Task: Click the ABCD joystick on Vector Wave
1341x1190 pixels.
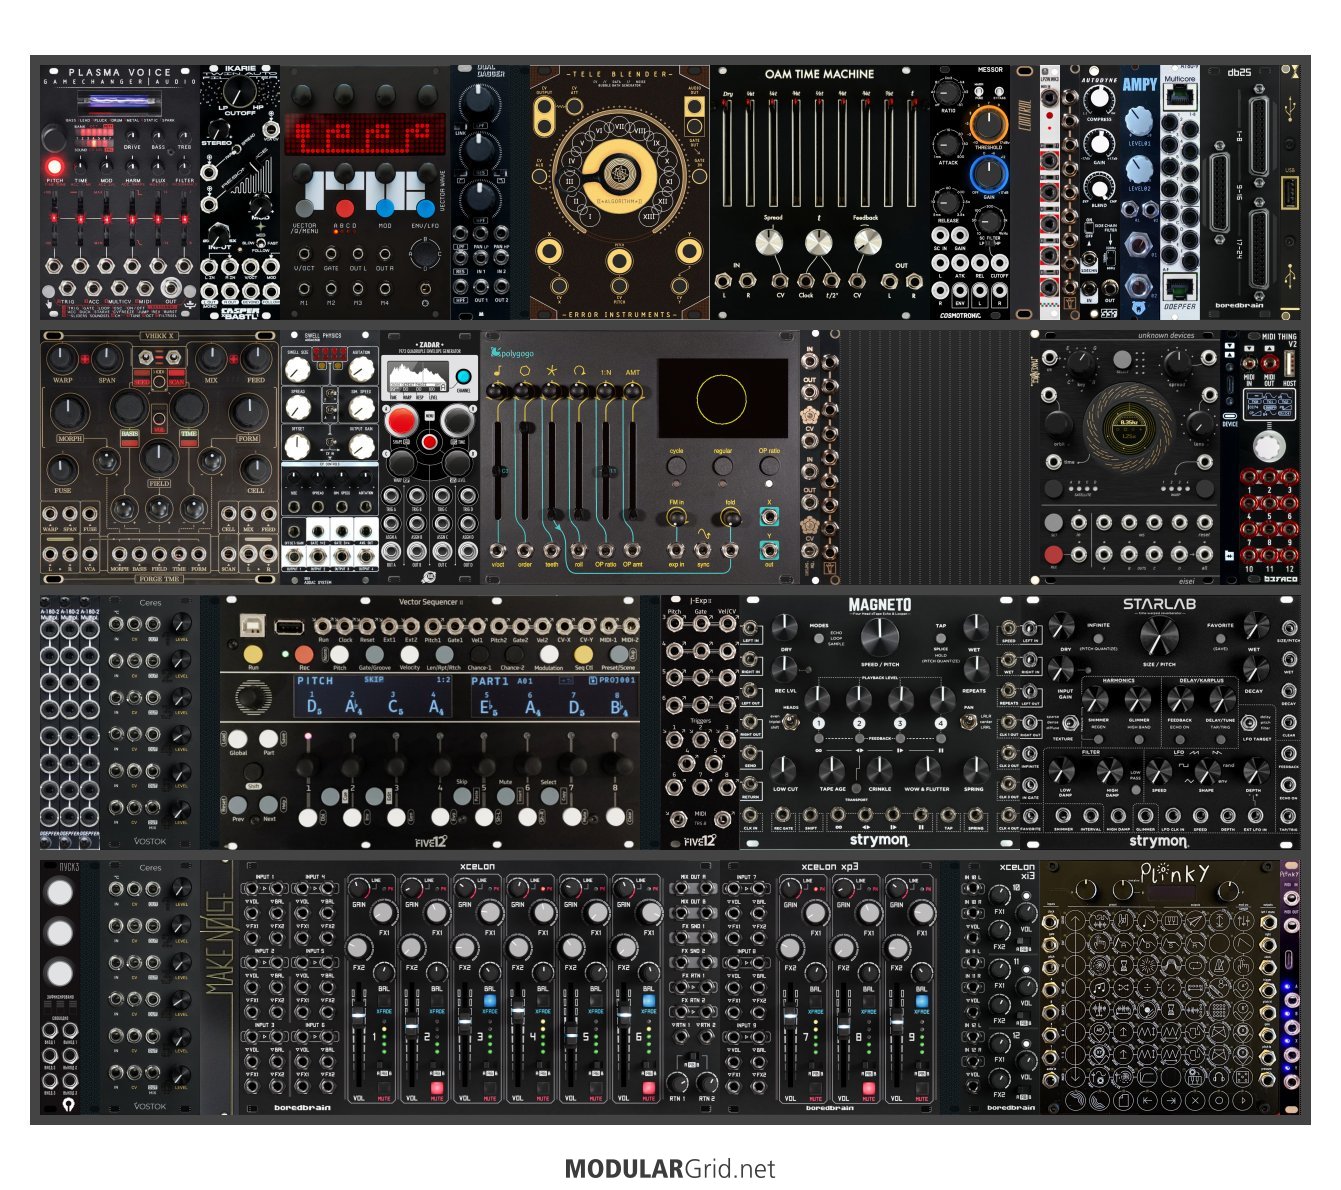Action: click(x=426, y=256)
